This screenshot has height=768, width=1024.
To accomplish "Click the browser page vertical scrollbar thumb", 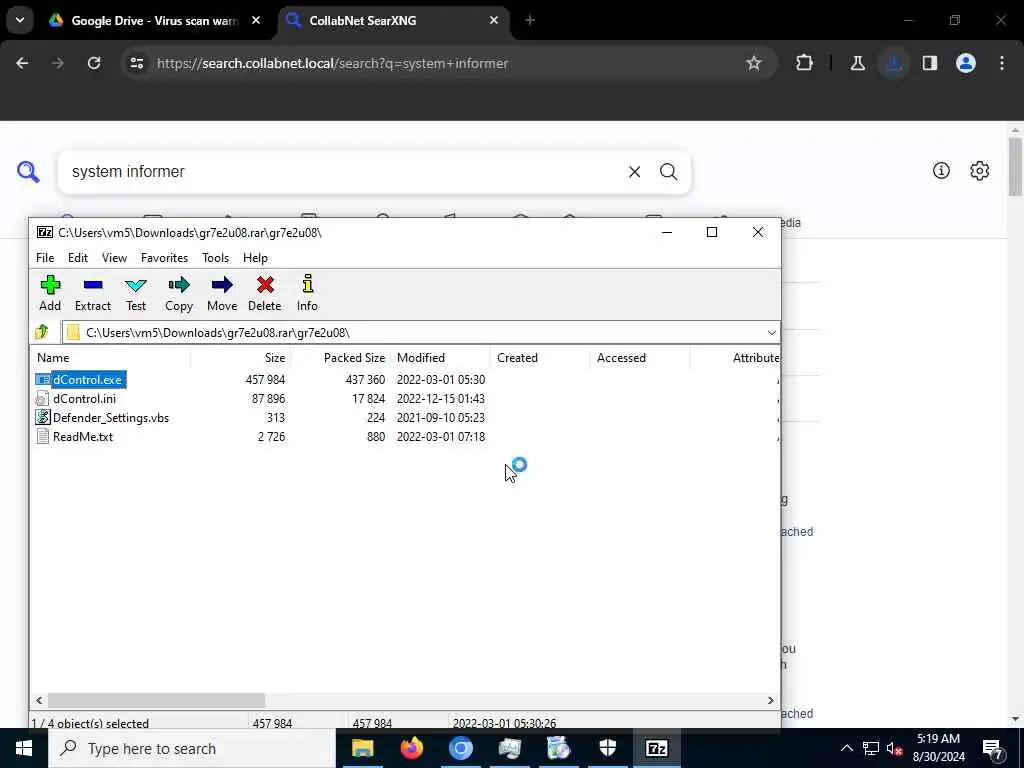I will 1015,167.
